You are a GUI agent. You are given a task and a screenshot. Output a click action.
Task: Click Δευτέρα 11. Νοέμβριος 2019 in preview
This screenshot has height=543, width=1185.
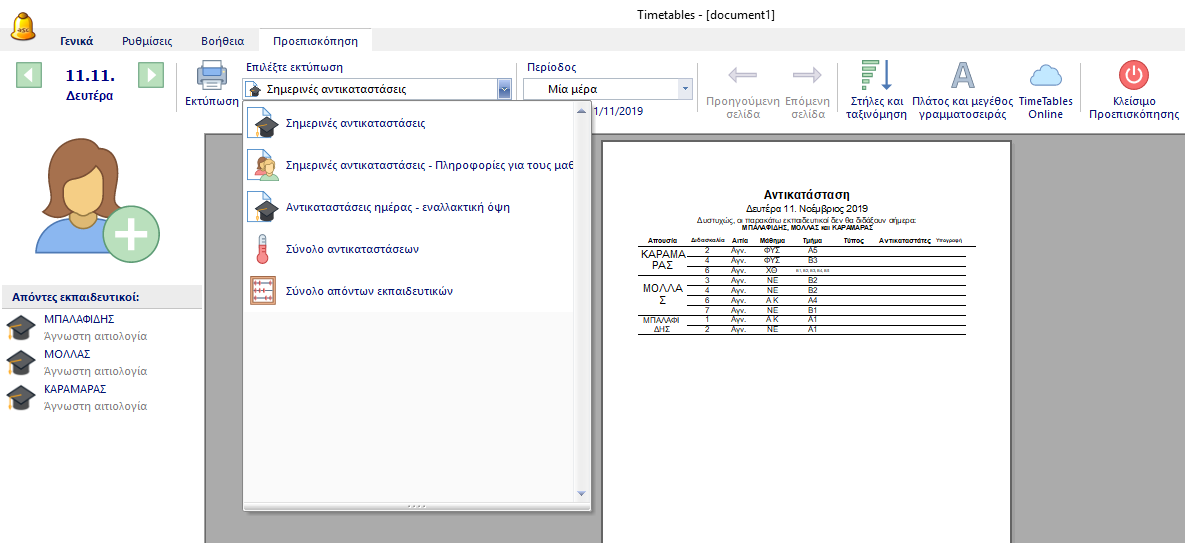coord(806,208)
